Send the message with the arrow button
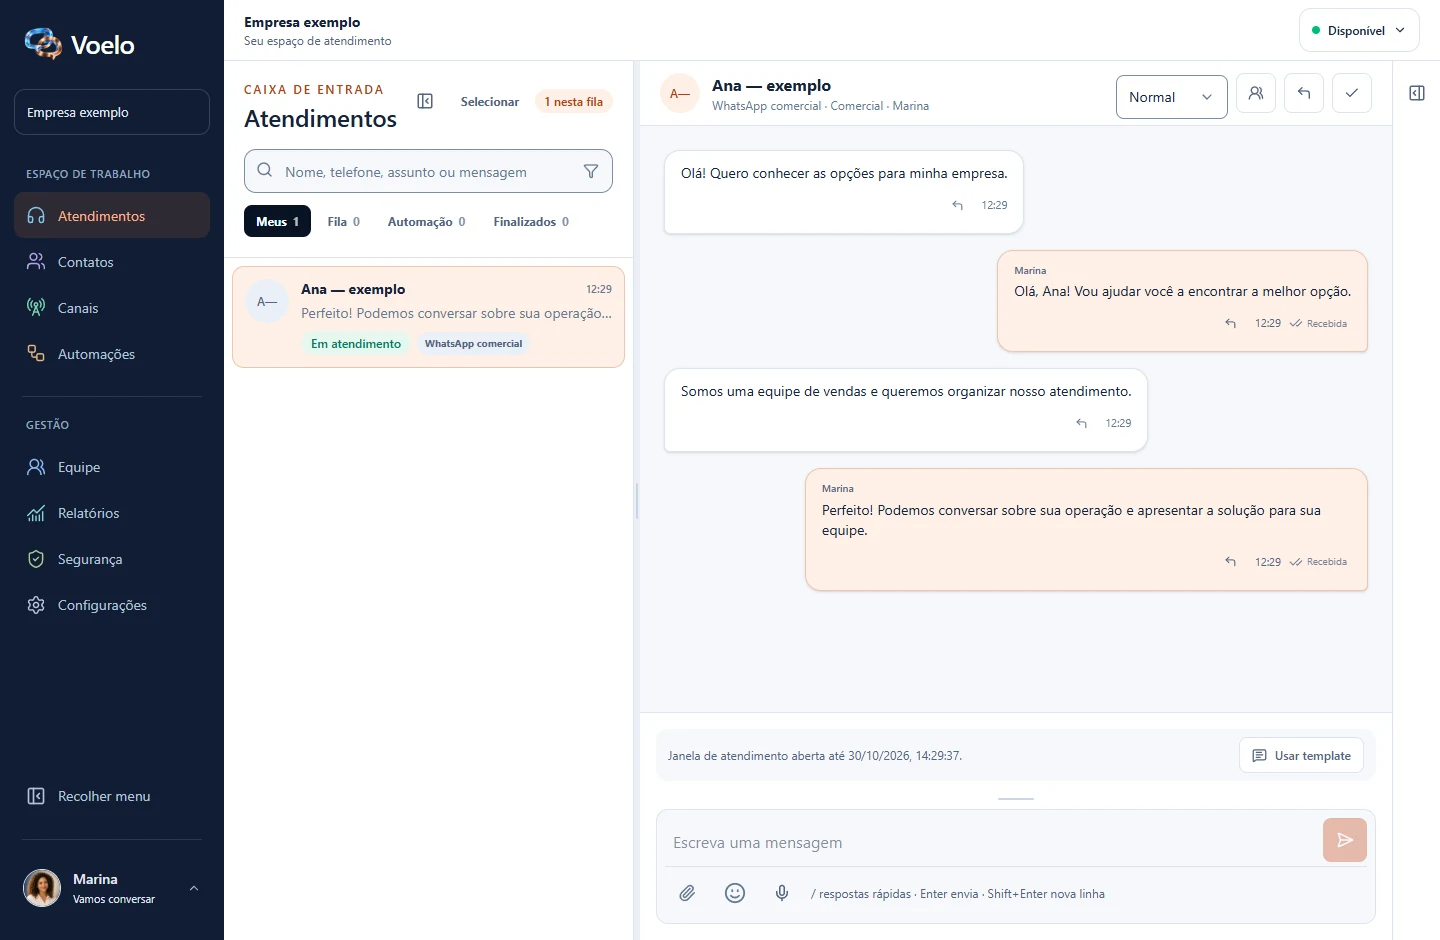The width and height of the screenshot is (1440, 940). pos(1345,840)
